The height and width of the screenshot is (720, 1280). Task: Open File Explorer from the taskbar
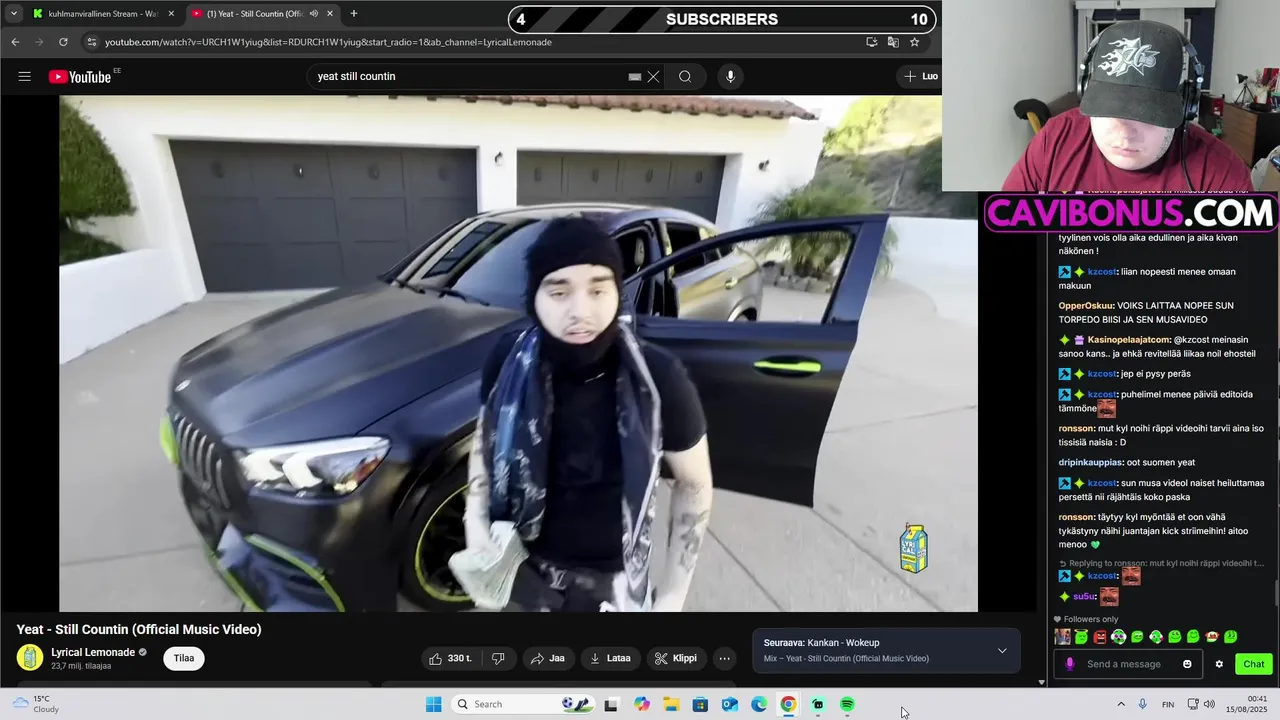(671, 704)
